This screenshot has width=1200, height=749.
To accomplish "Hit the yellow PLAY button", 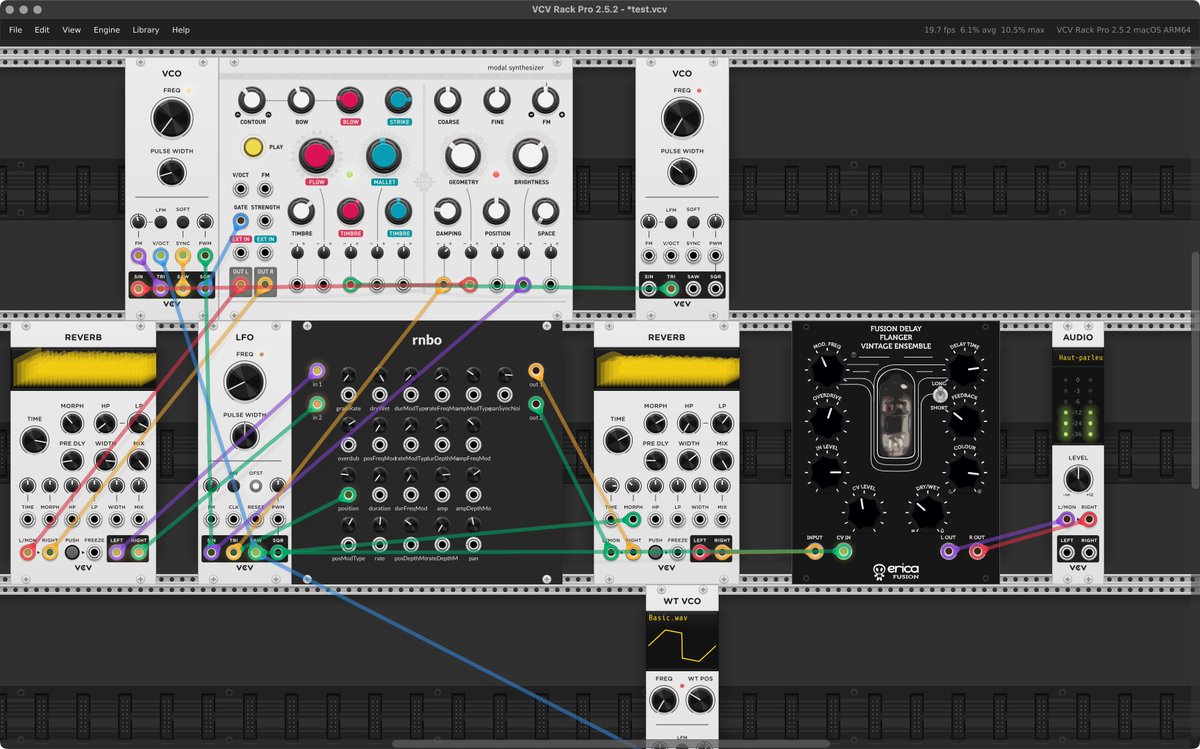I will [x=253, y=147].
